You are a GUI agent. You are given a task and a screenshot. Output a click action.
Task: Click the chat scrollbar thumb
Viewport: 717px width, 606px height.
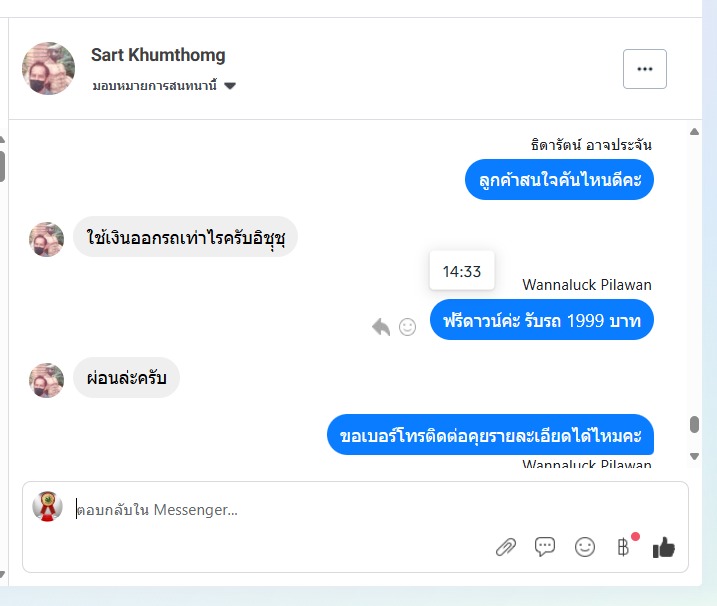click(x=694, y=424)
